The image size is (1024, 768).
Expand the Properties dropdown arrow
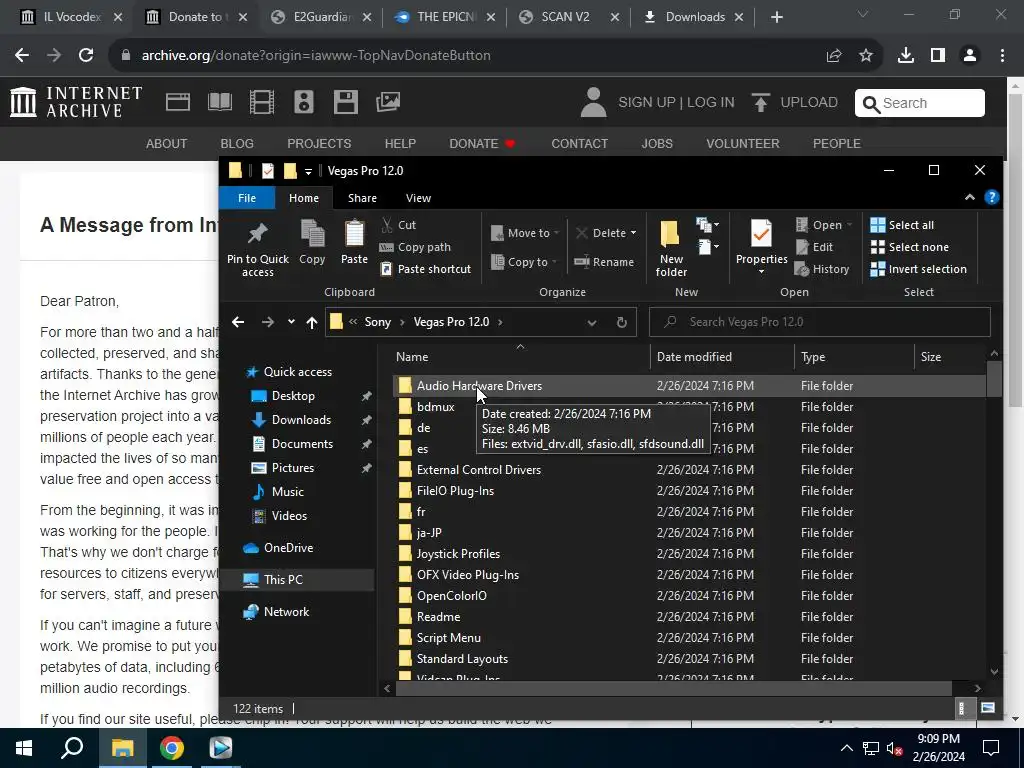tap(761, 271)
